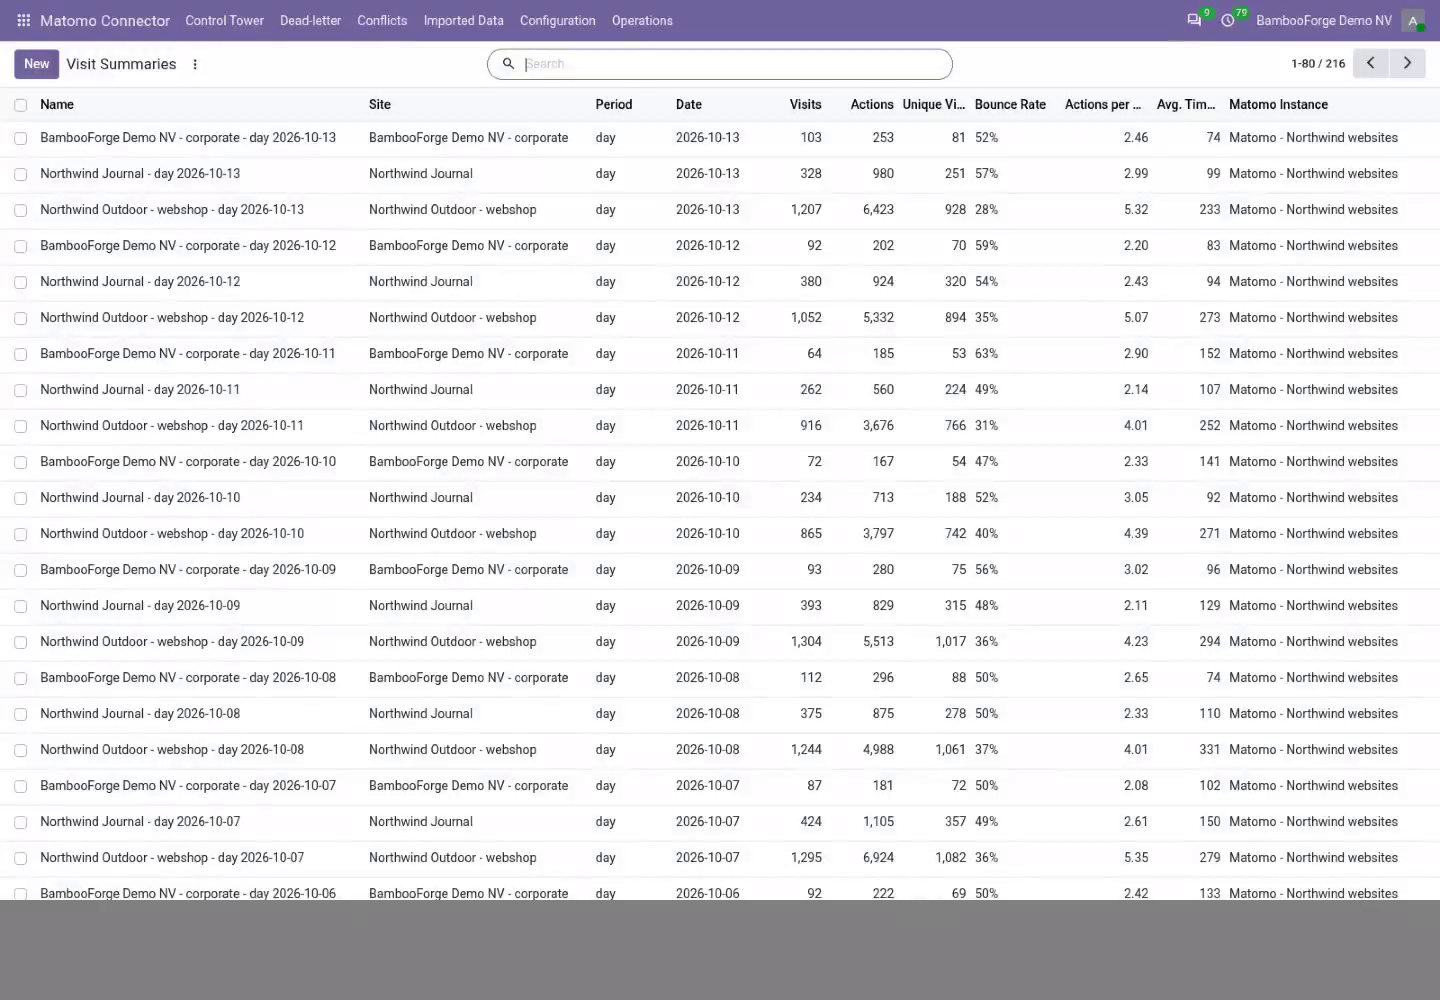
Task: Click the 63% bounce rate cell
Action: [x=987, y=354]
